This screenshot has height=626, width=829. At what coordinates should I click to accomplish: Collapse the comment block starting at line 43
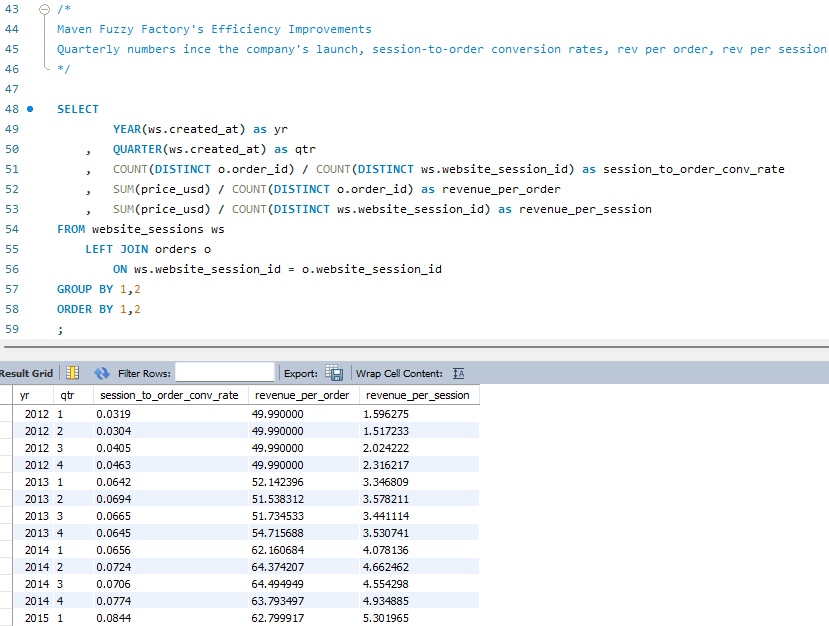(44, 9)
